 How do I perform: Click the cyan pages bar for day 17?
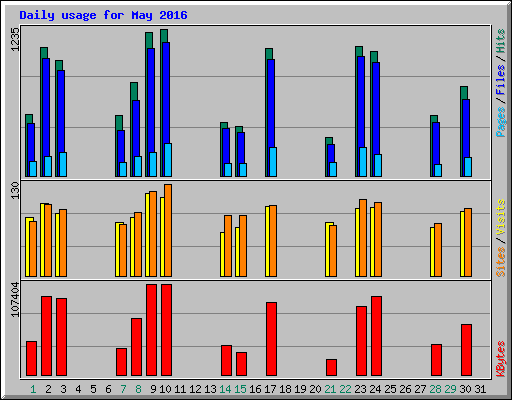273,162
